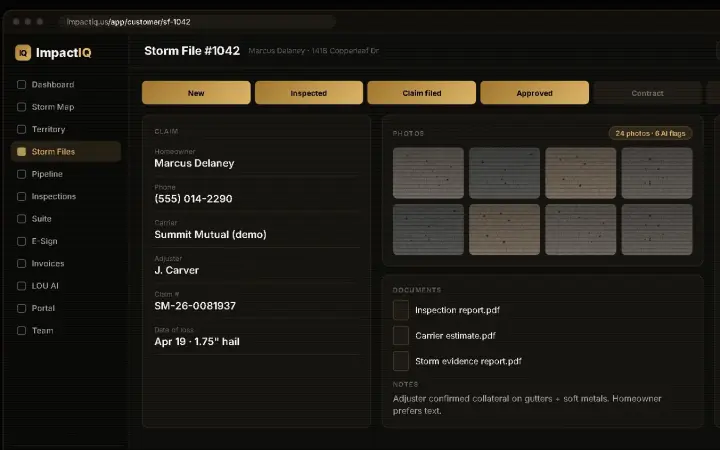The height and width of the screenshot is (450, 720).
Task: Open the fourth photo thumbnail in top row
Action: (x=657, y=173)
